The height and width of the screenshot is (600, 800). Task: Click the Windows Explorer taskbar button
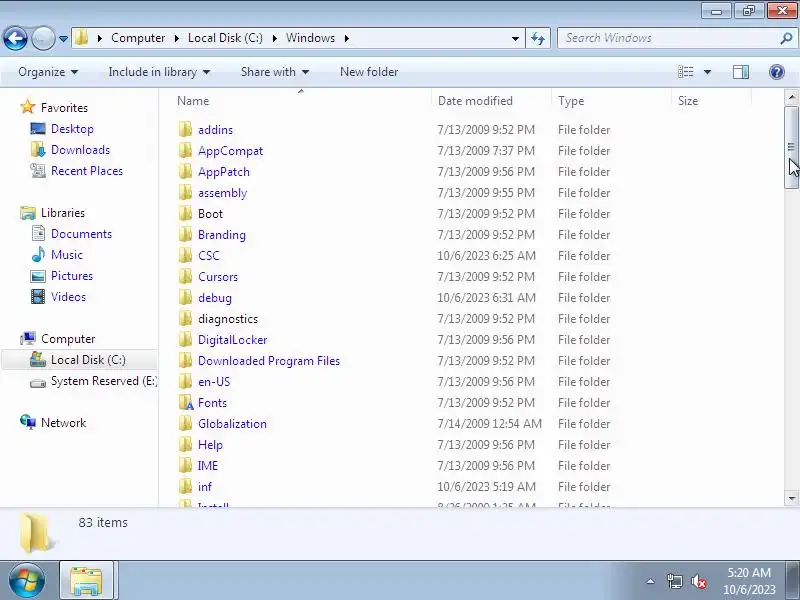click(87, 581)
